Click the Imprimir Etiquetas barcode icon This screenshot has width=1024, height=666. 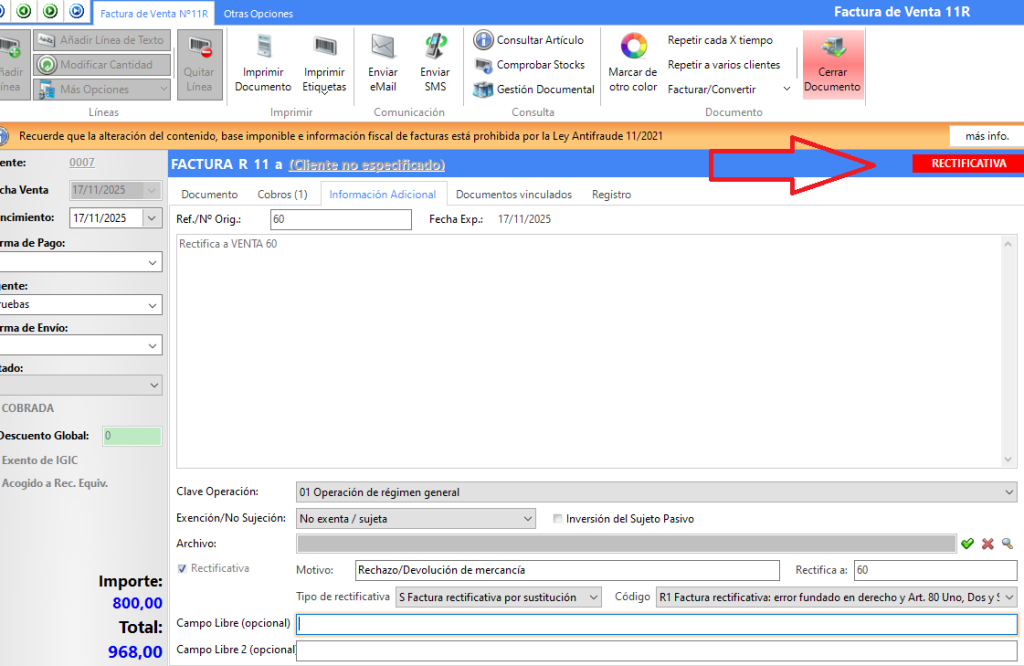click(324, 48)
